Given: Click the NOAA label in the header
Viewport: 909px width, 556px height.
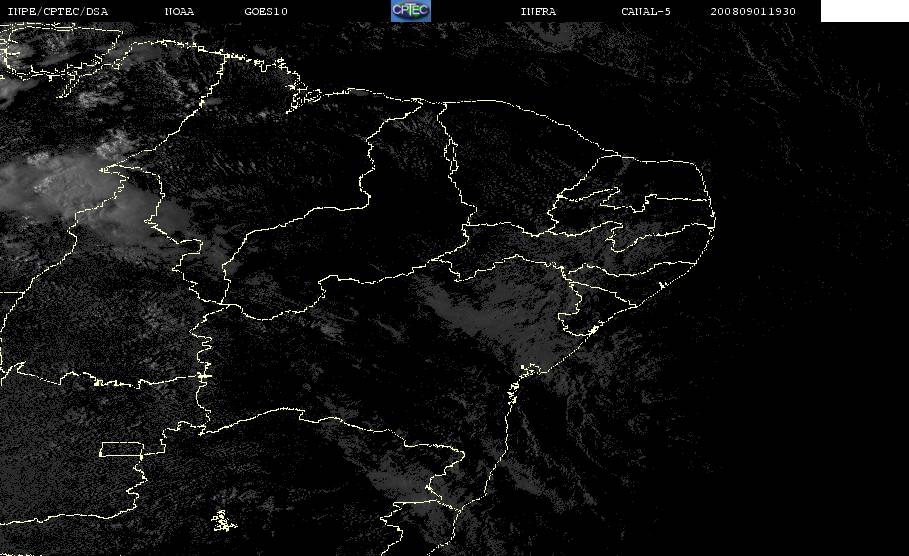Looking at the screenshot, I should click(x=179, y=12).
